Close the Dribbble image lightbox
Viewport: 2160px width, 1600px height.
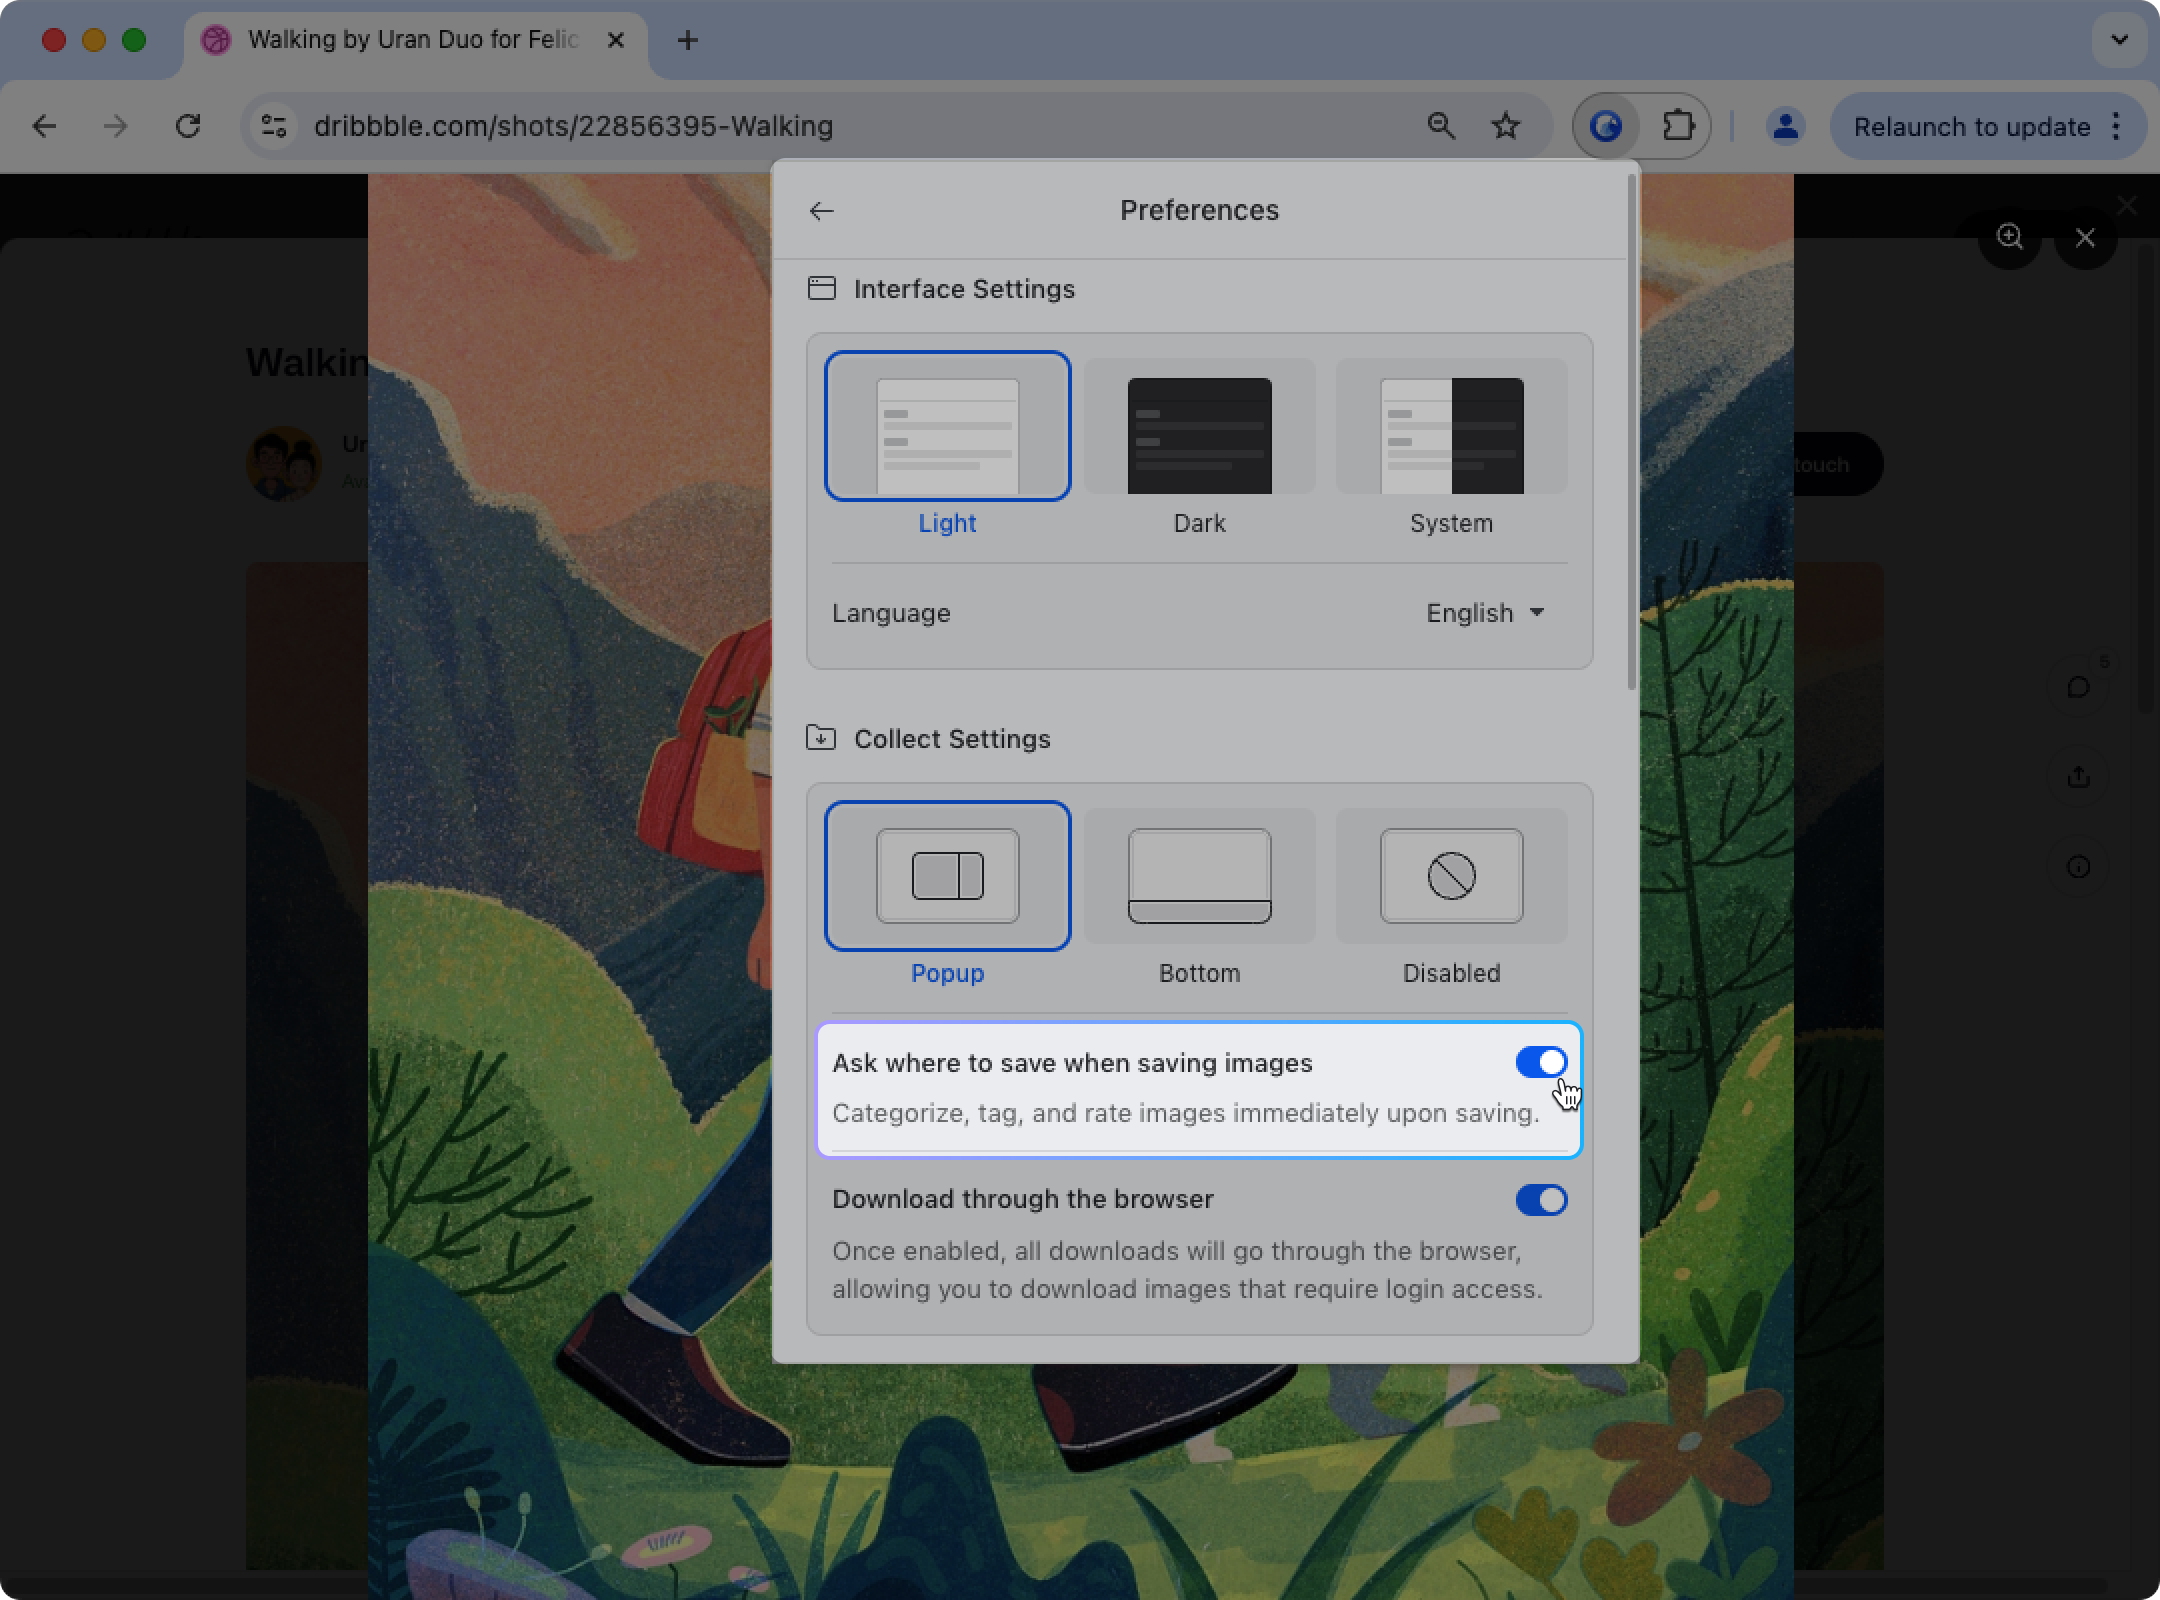(2085, 237)
